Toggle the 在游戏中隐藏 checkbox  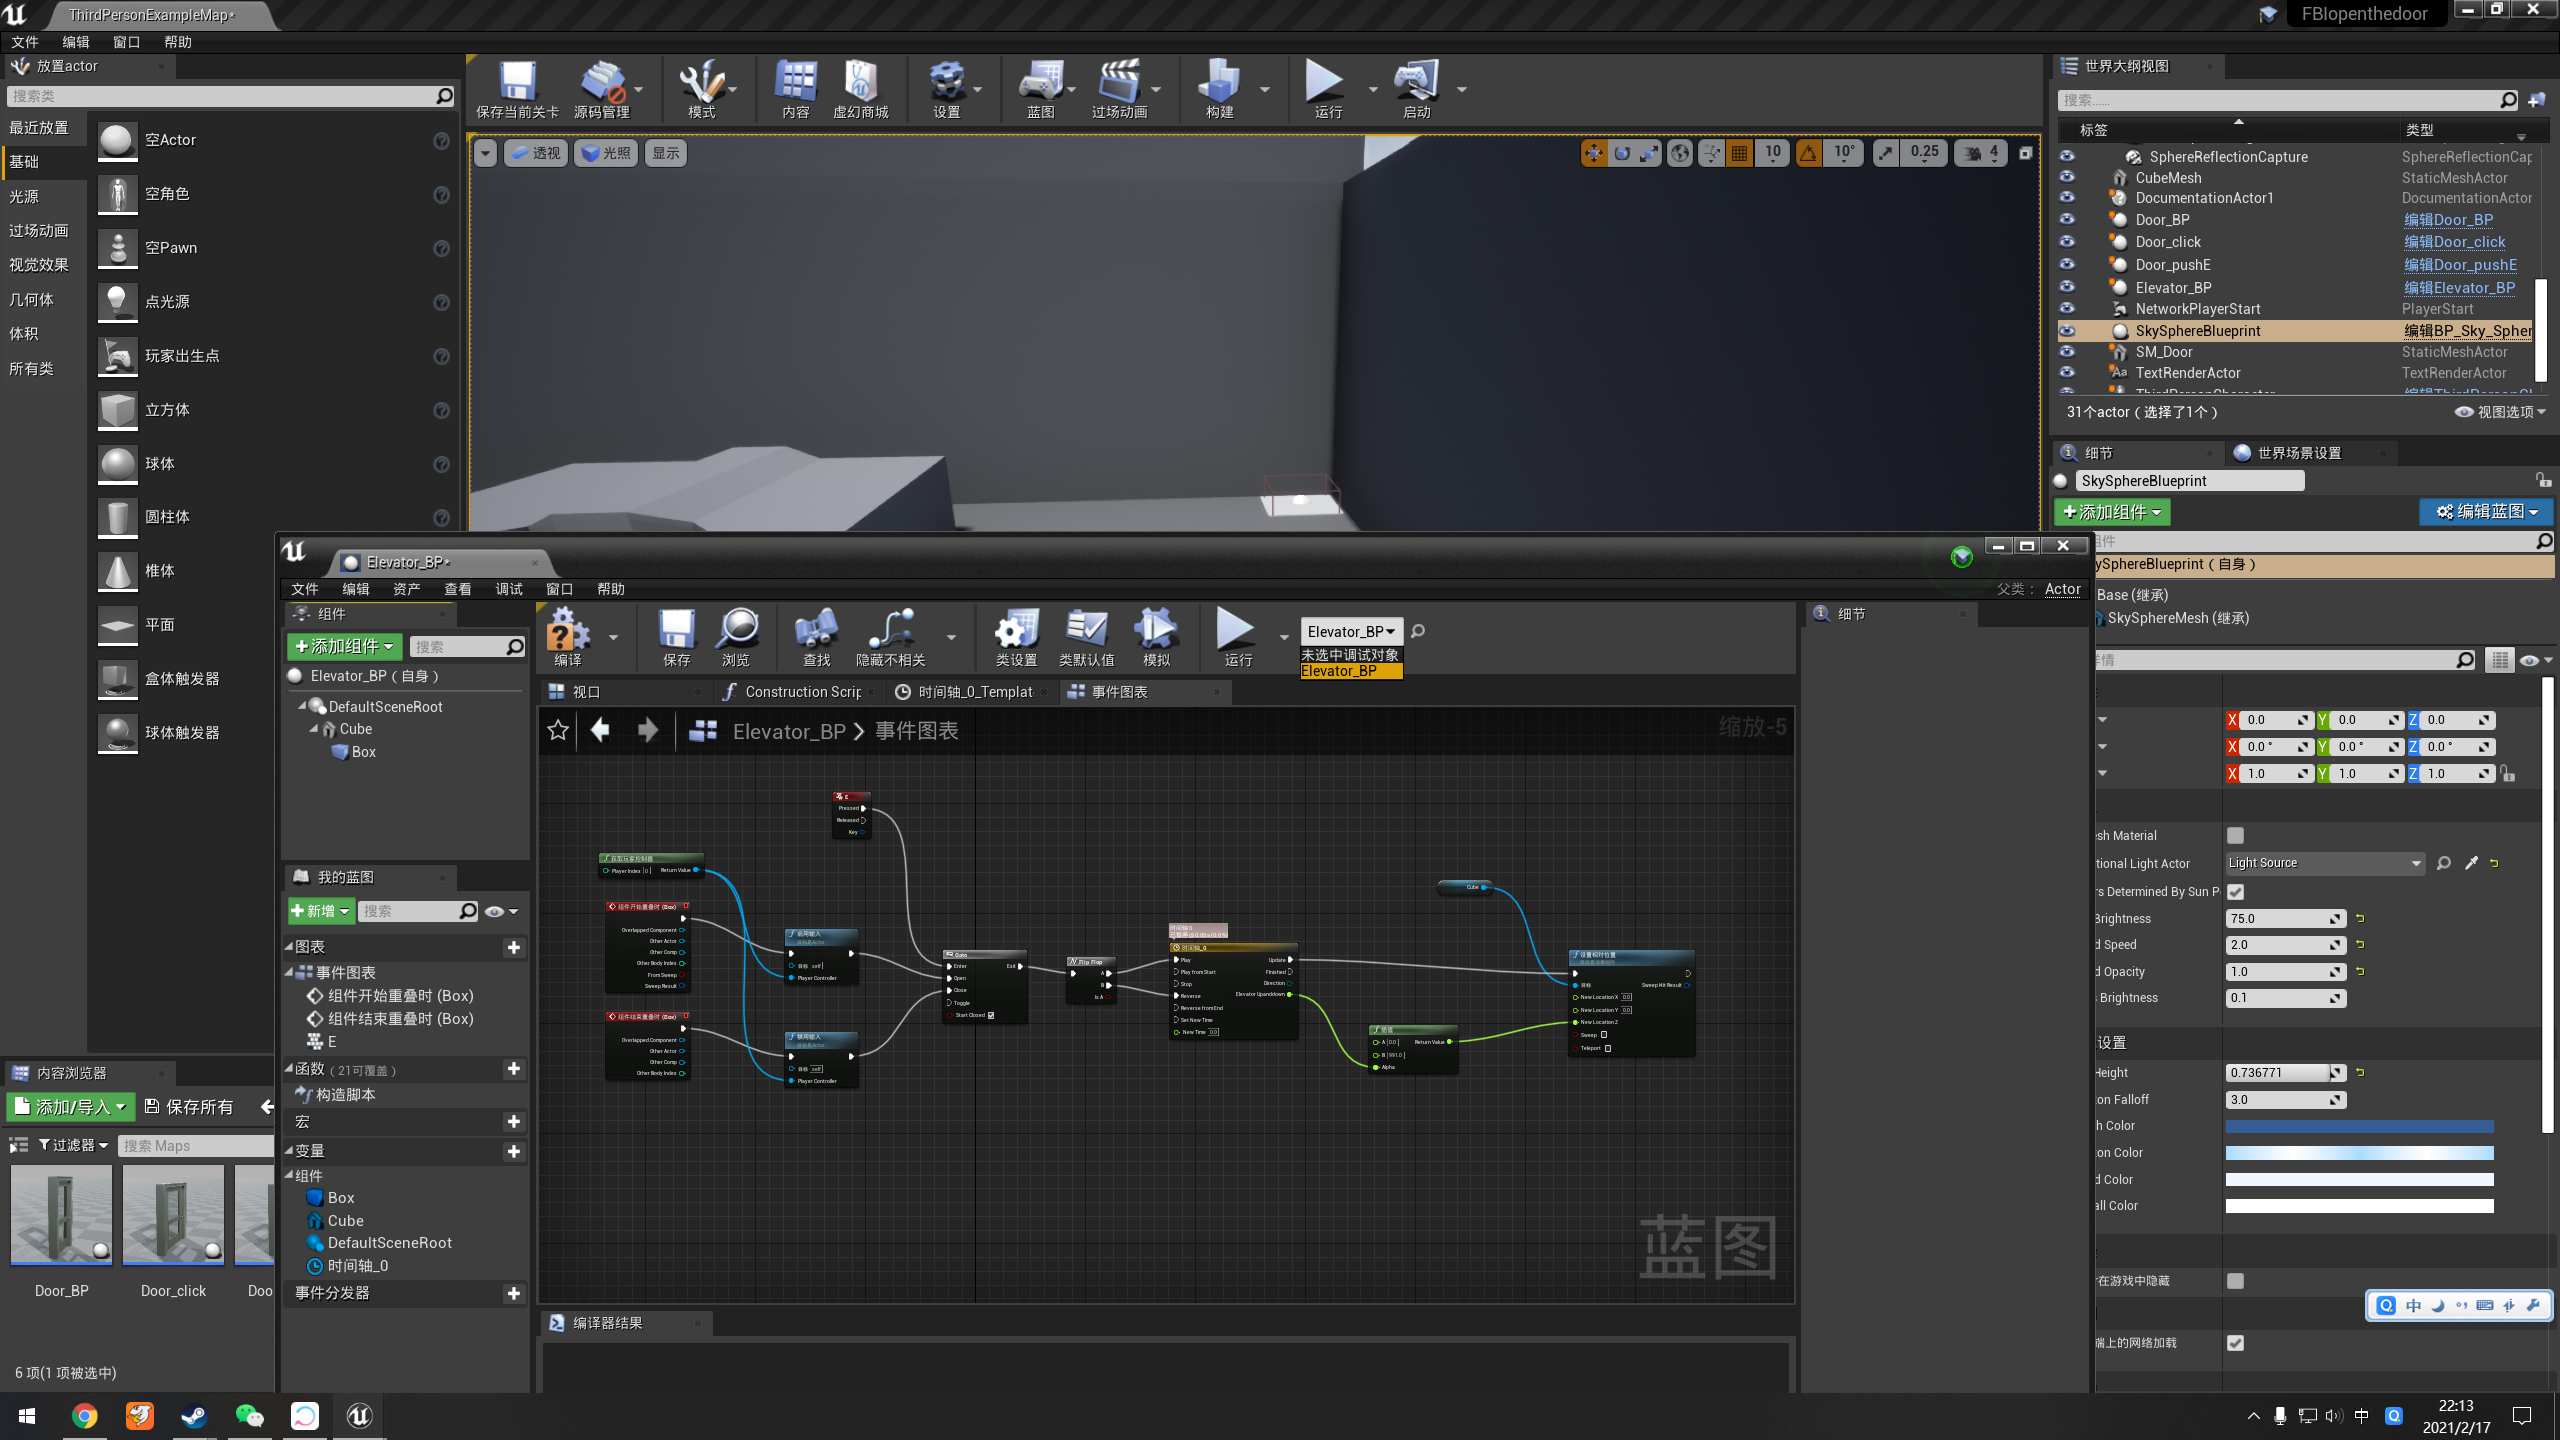(2236, 1281)
